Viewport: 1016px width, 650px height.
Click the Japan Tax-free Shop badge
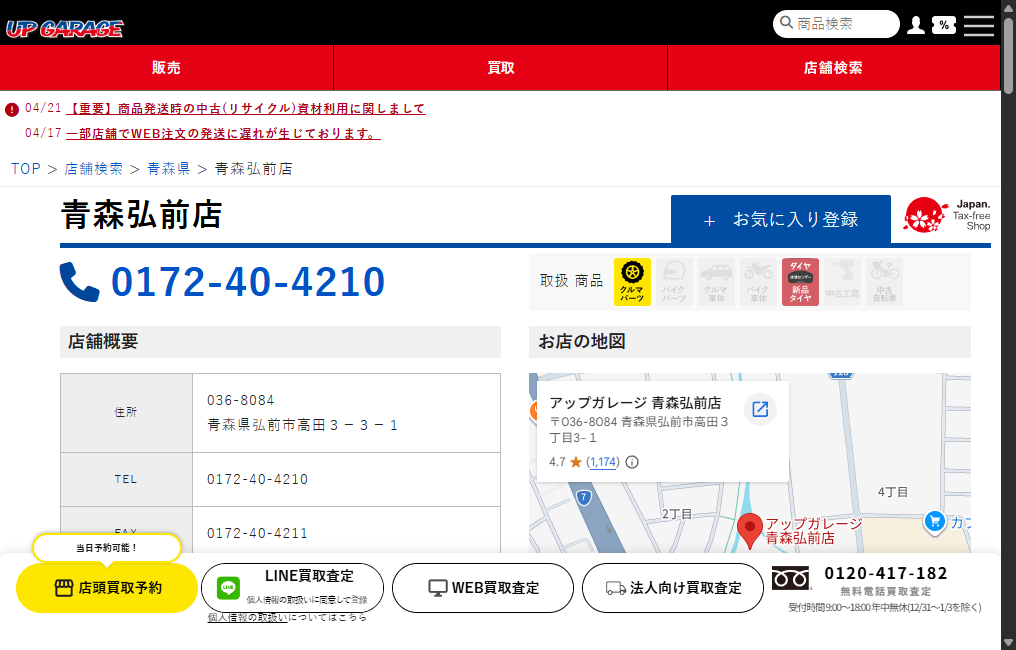pyautogui.click(x=947, y=215)
